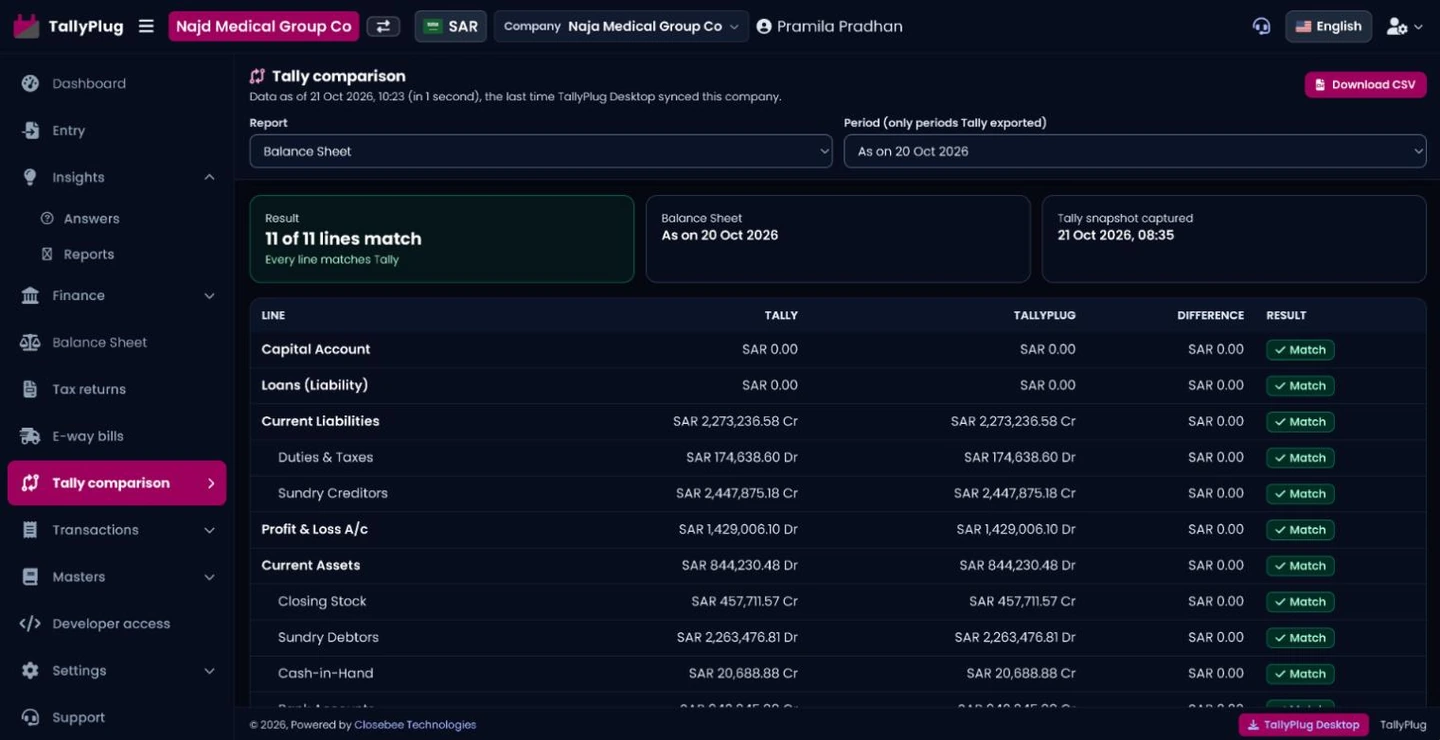Open the Reports submenu item

point(88,254)
